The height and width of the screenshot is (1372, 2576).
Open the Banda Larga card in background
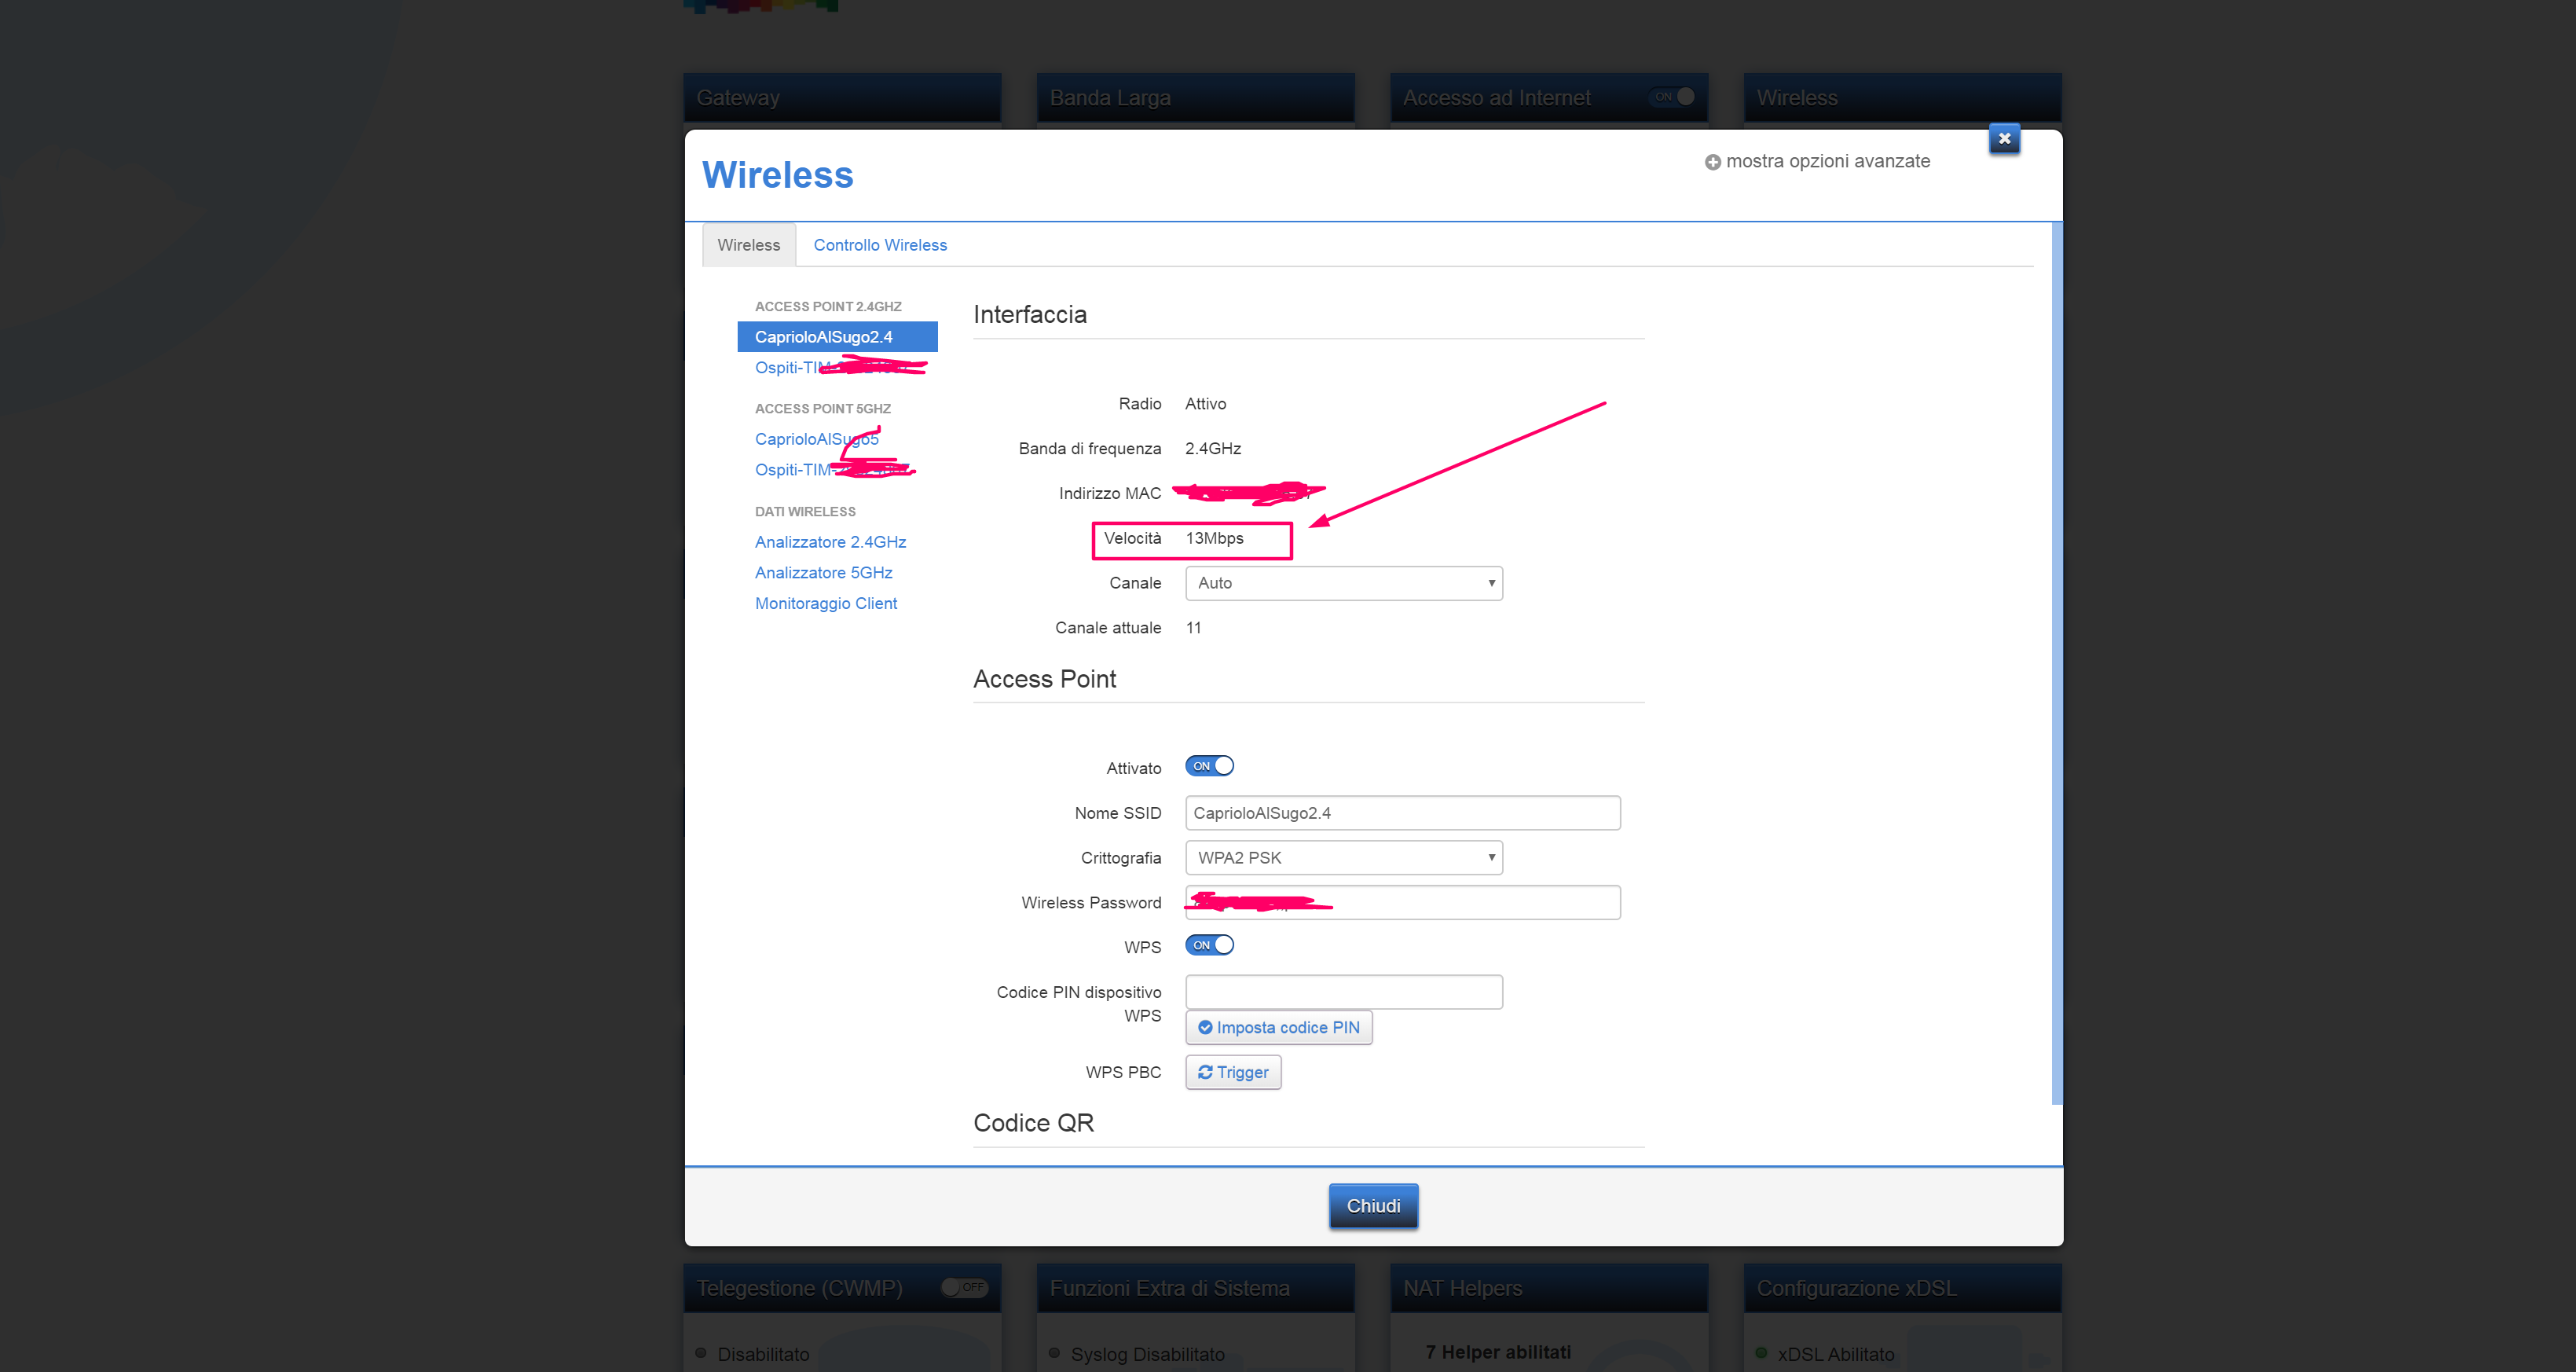1195,98
